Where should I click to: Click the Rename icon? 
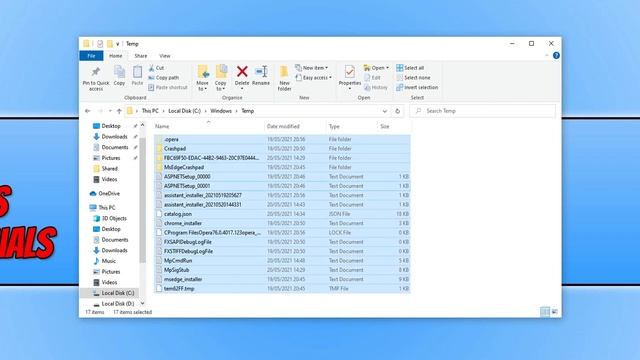tap(261, 72)
